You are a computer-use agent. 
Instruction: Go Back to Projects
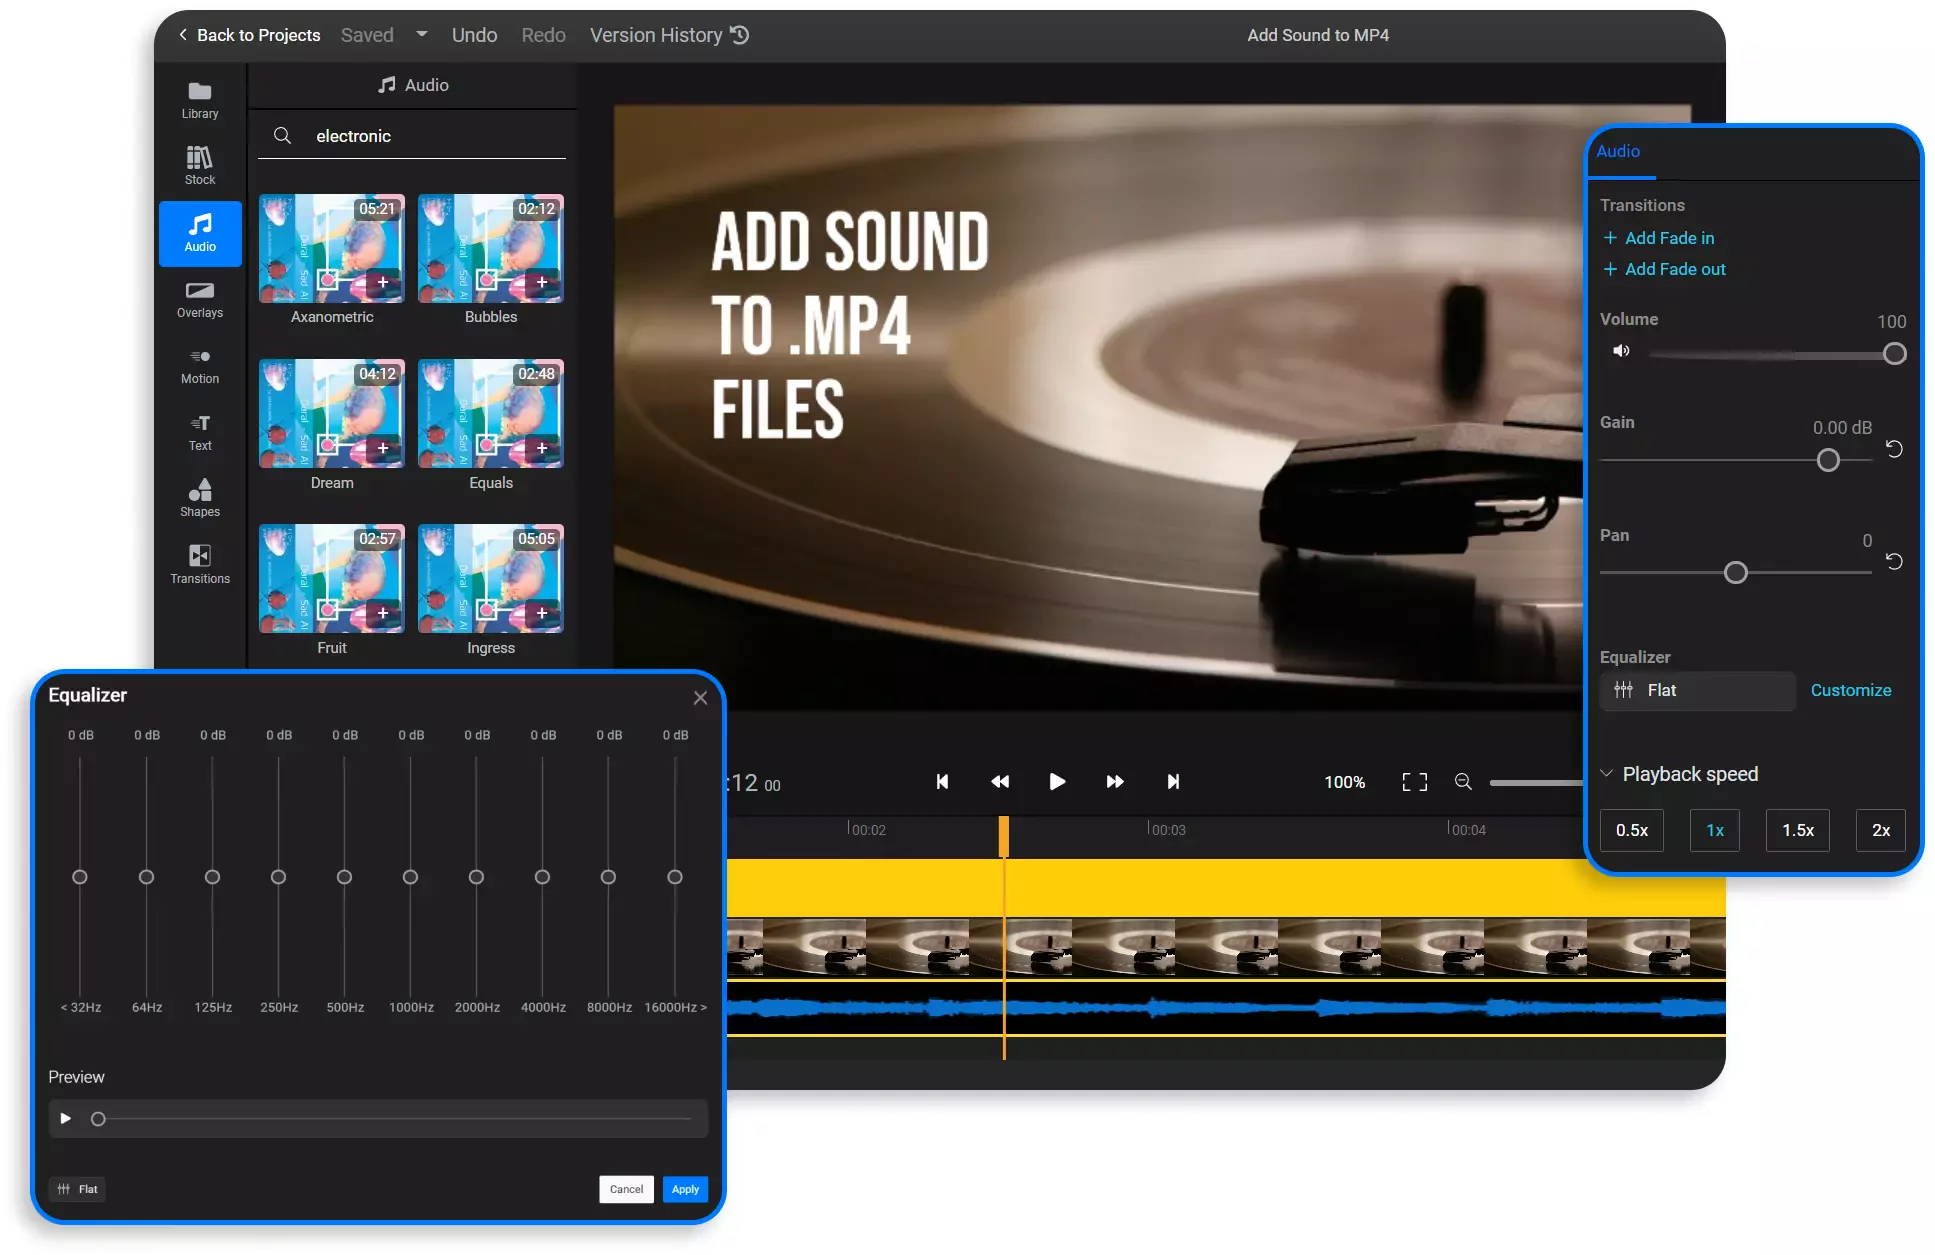pyautogui.click(x=247, y=34)
